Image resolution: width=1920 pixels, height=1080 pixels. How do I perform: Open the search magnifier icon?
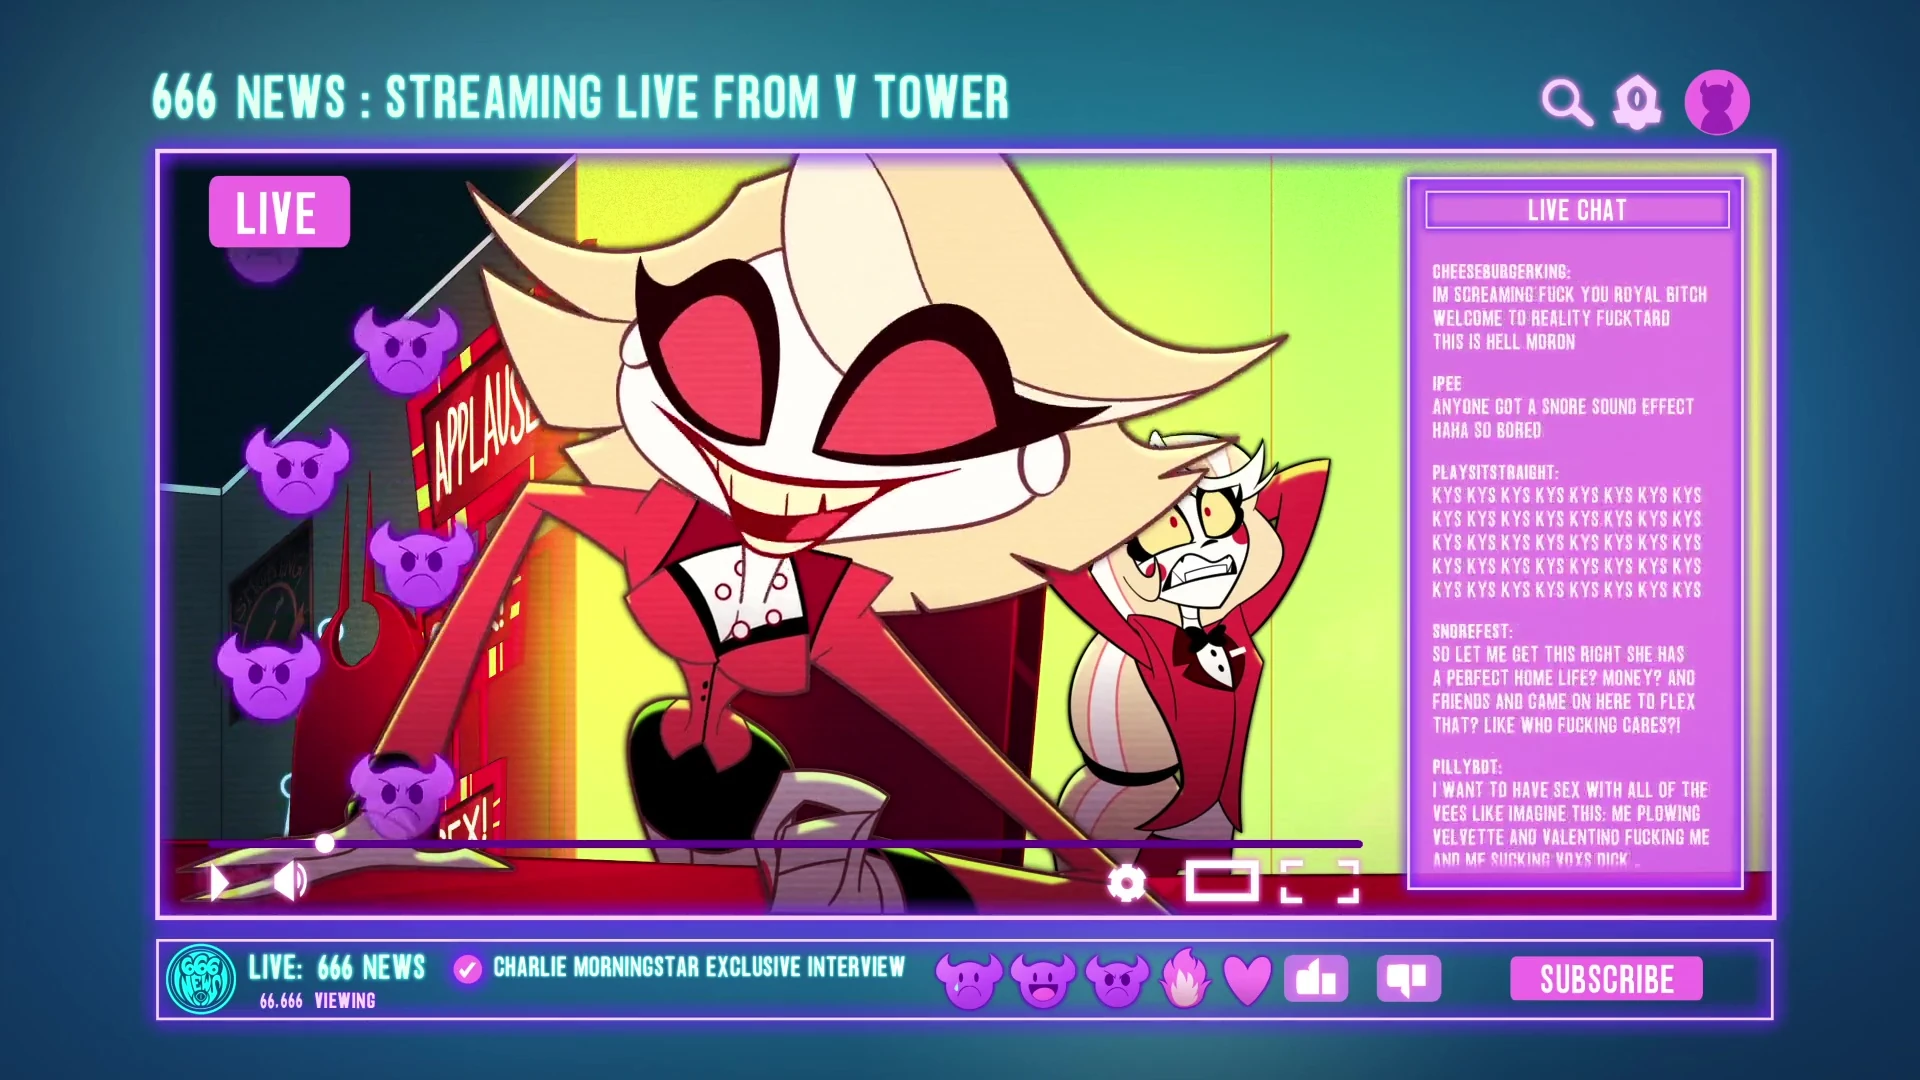(1566, 102)
